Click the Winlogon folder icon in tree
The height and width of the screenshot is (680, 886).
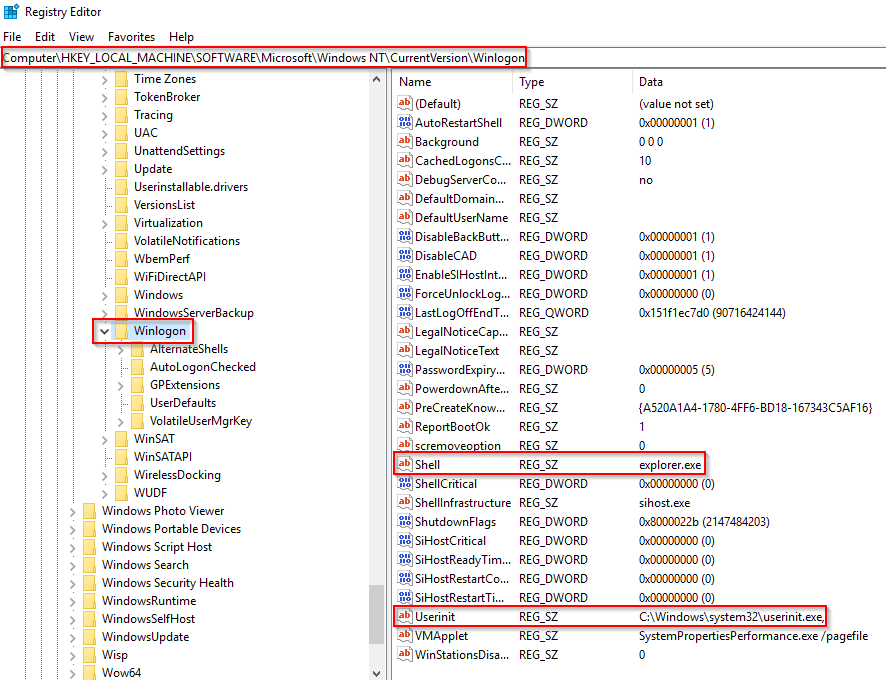122,331
